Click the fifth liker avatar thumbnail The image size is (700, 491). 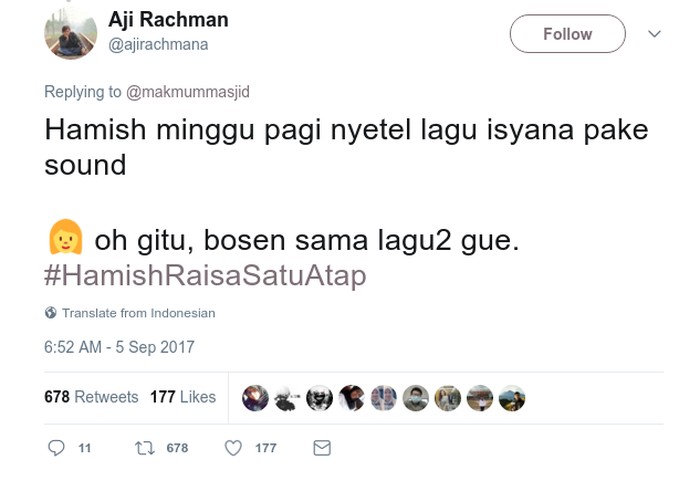pyautogui.click(x=384, y=397)
